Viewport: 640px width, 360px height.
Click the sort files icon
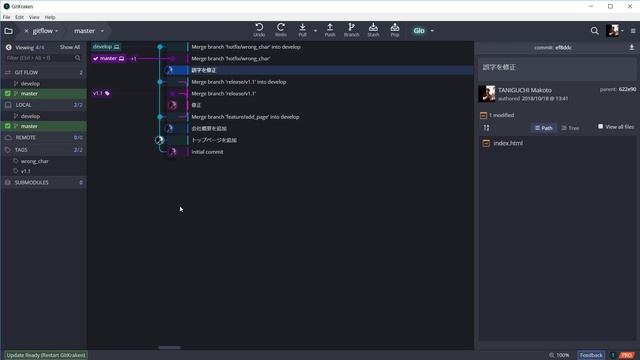(487, 128)
